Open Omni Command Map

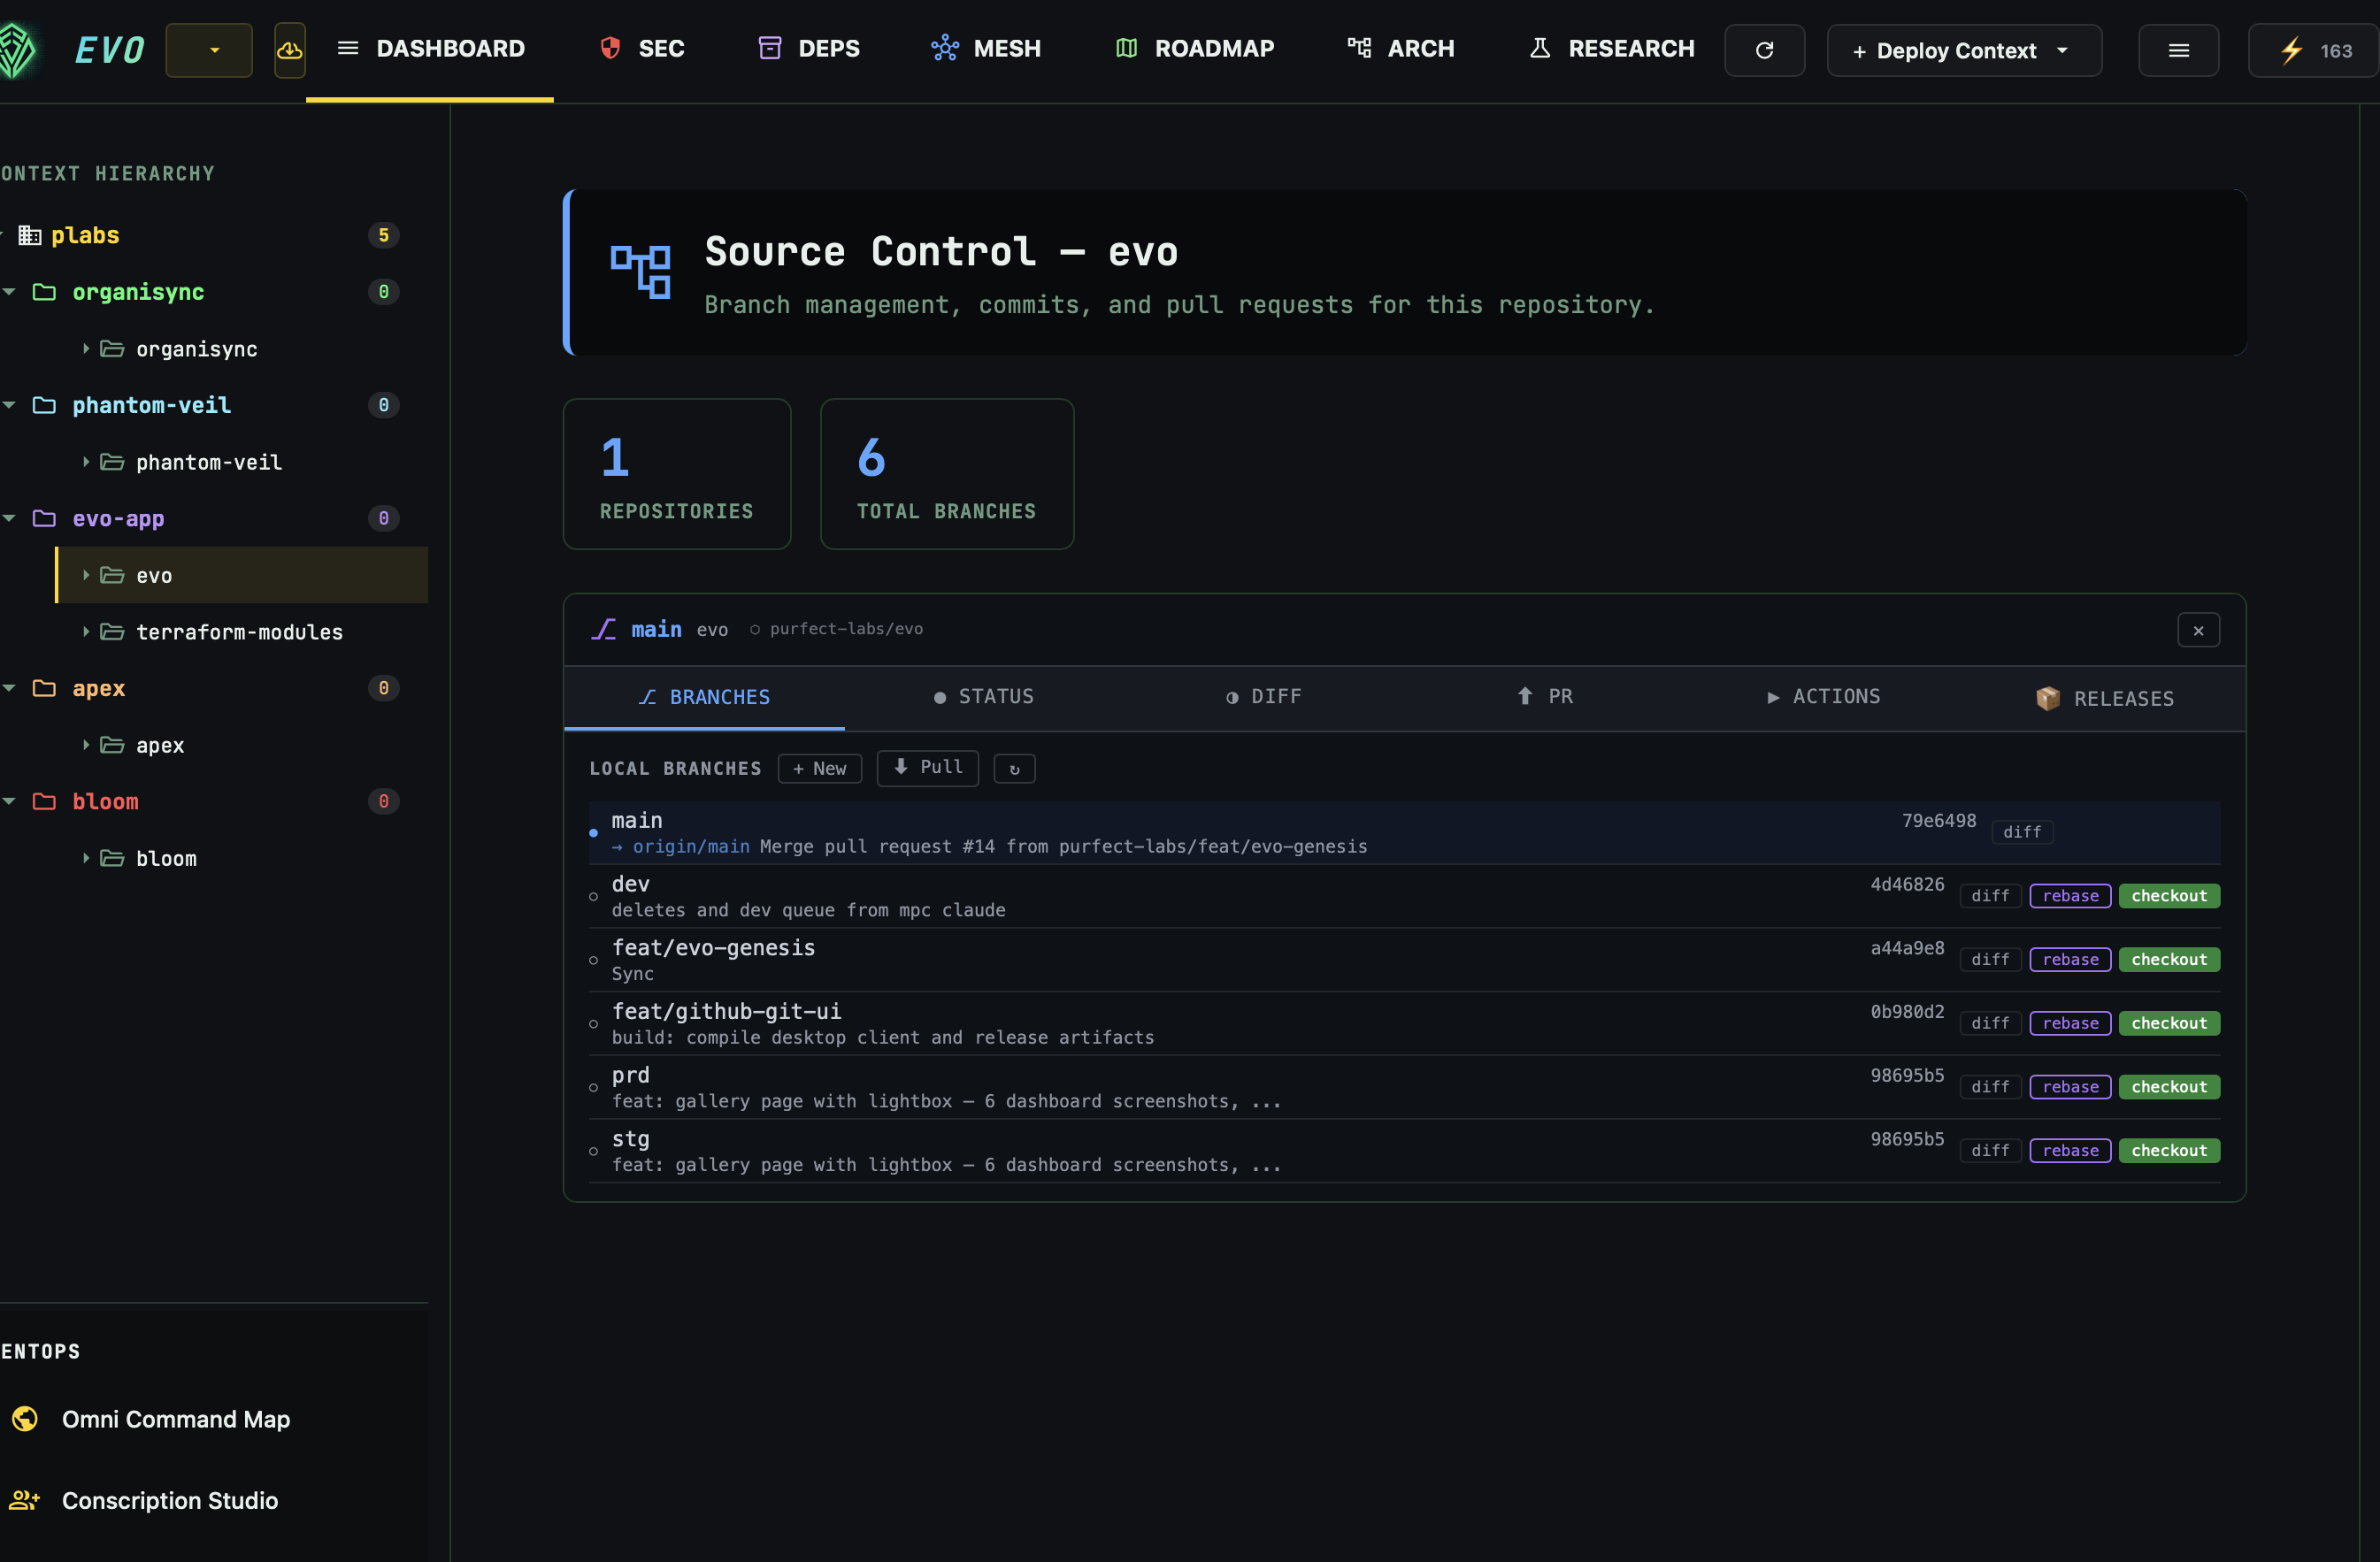tap(176, 1419)
